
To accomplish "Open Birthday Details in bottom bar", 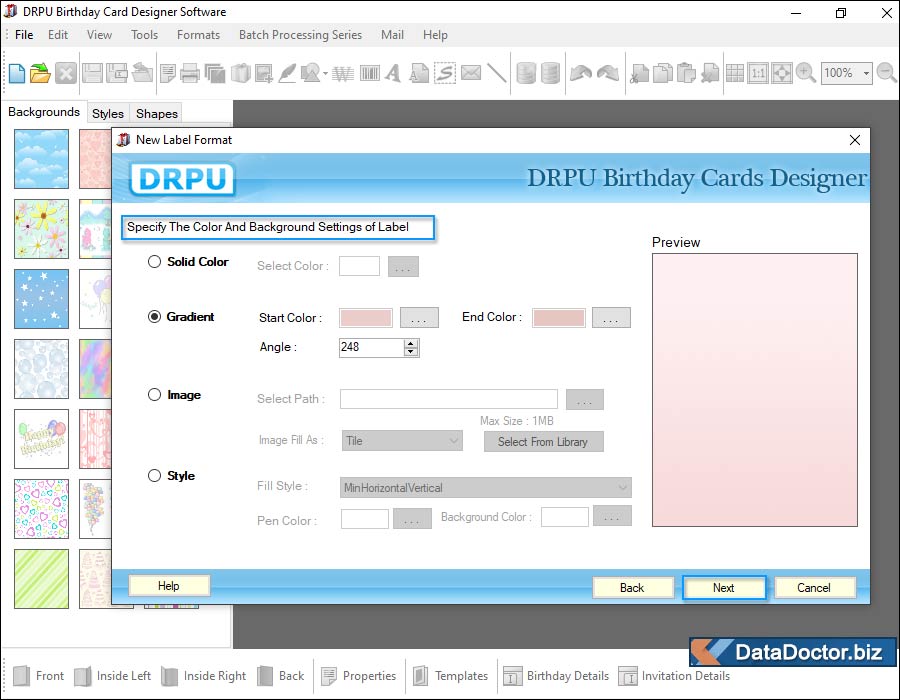I will coord(557,676).
